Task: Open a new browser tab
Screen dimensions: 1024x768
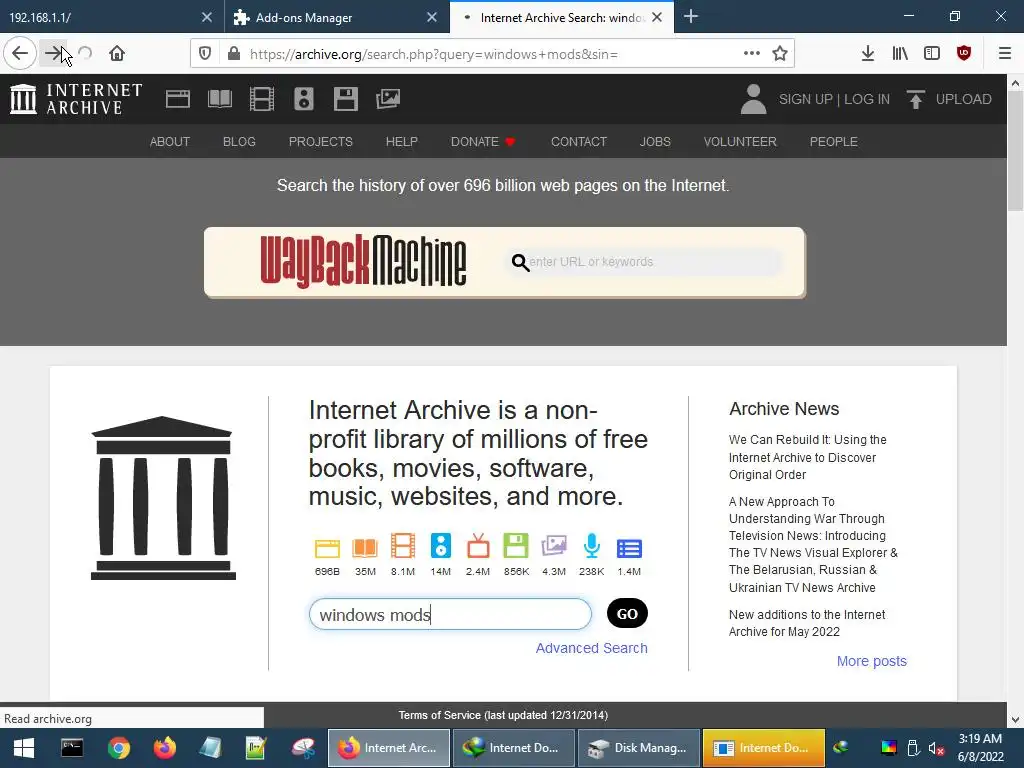Action: click(691, 17)
